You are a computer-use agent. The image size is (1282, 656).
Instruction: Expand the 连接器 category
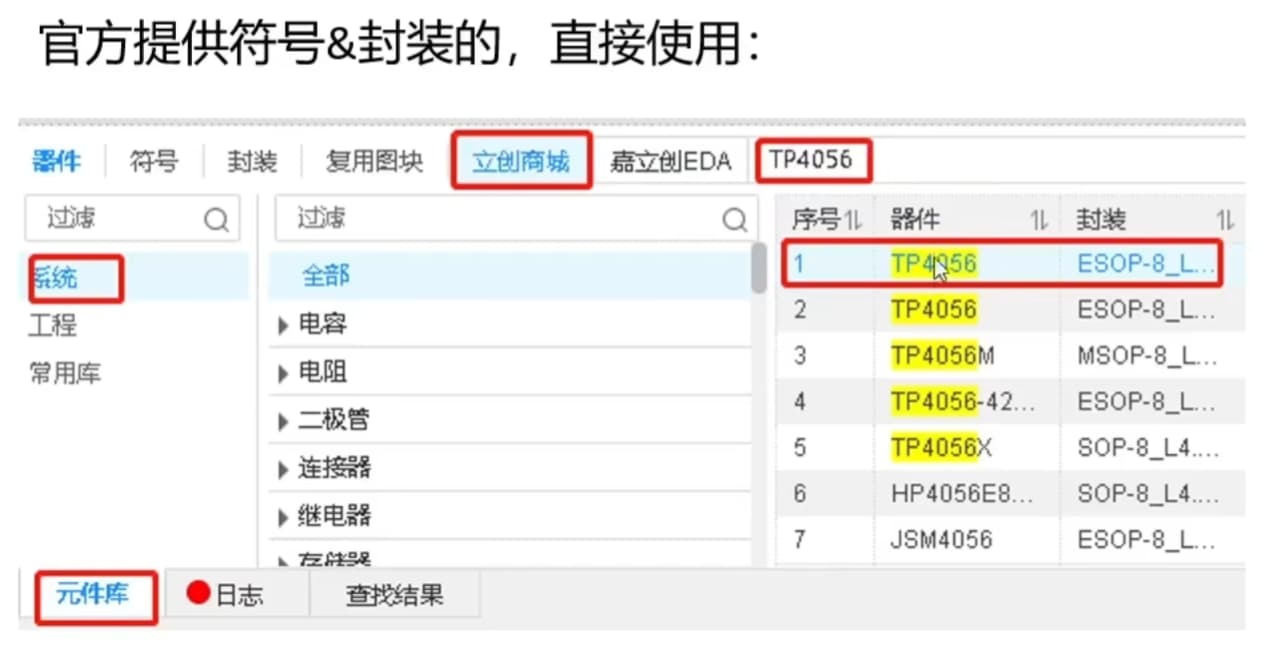tap(284, 470)
